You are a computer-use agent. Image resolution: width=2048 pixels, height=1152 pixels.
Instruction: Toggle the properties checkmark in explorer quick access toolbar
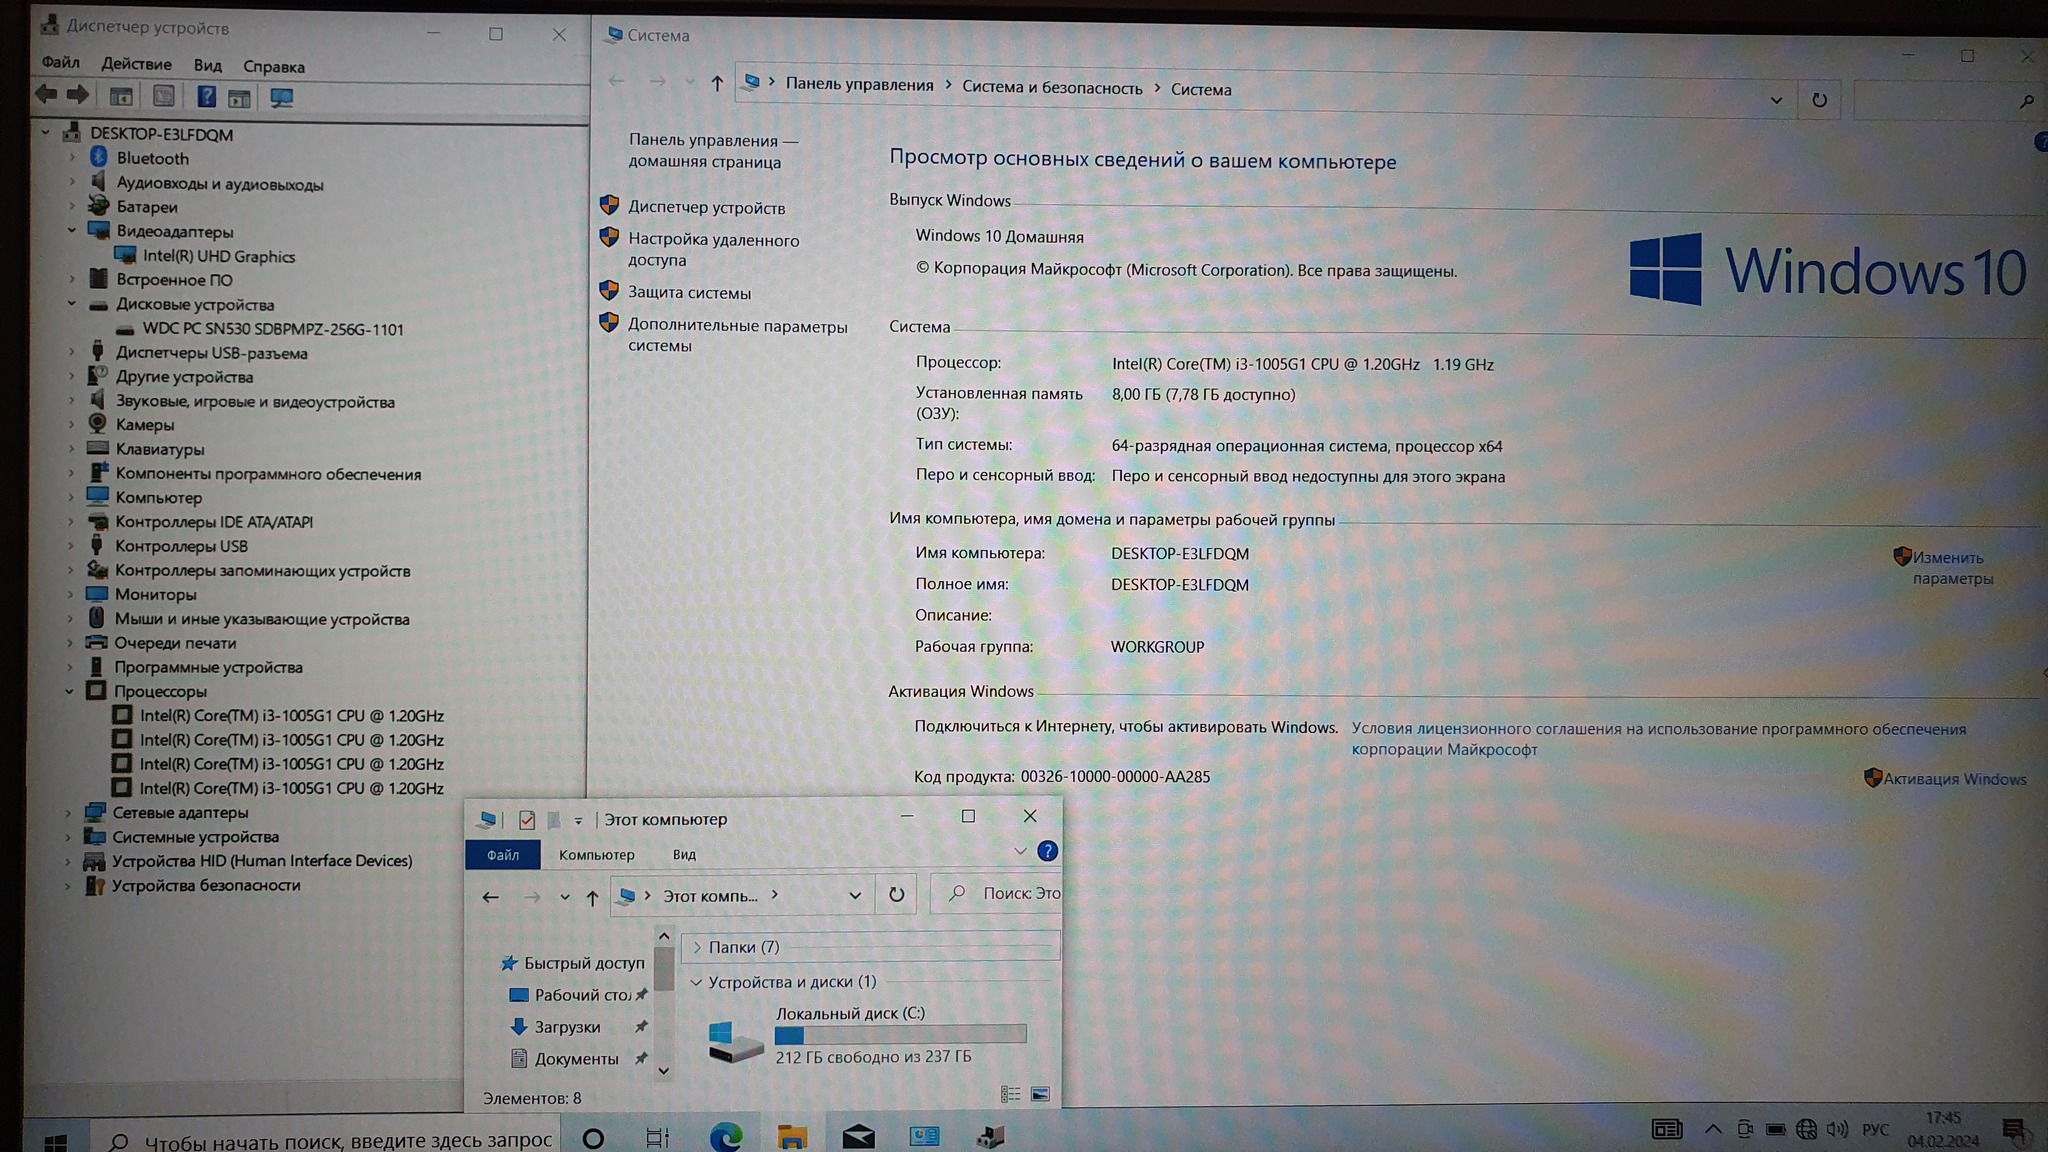(x=527, y=820)
